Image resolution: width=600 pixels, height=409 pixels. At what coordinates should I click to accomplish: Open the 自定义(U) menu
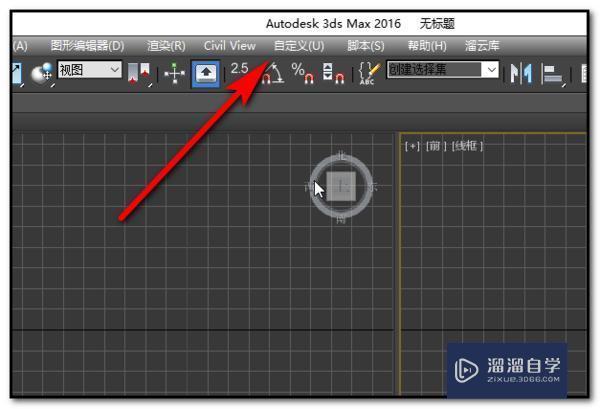[x=299, y=46]
